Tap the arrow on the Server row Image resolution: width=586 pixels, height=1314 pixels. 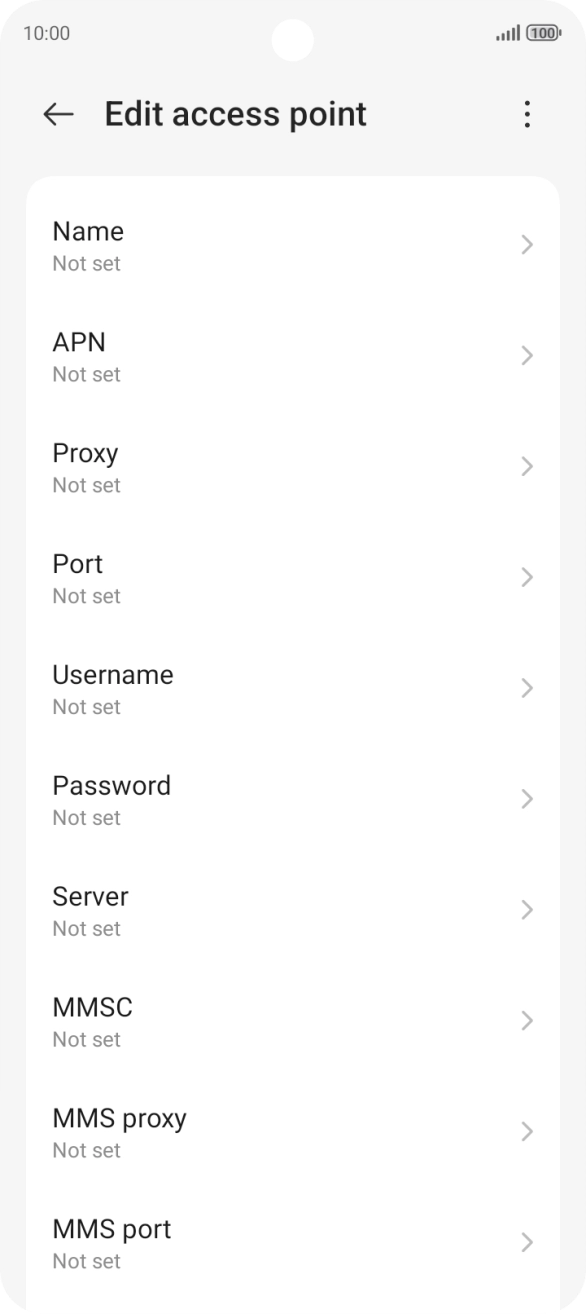(x=527, y=911)
